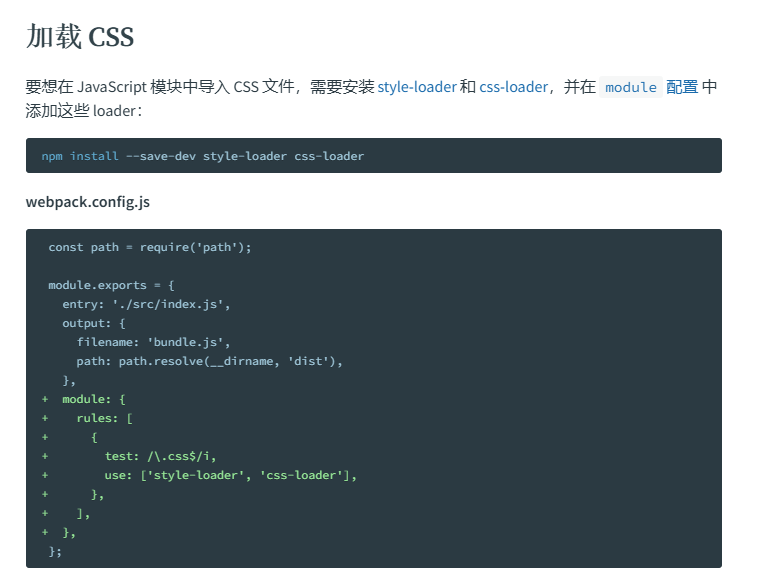The height and width of the screenshot is (580, 764).
Task: Open the css-loader link in the paragraph
Action: [x=513, y=87]
